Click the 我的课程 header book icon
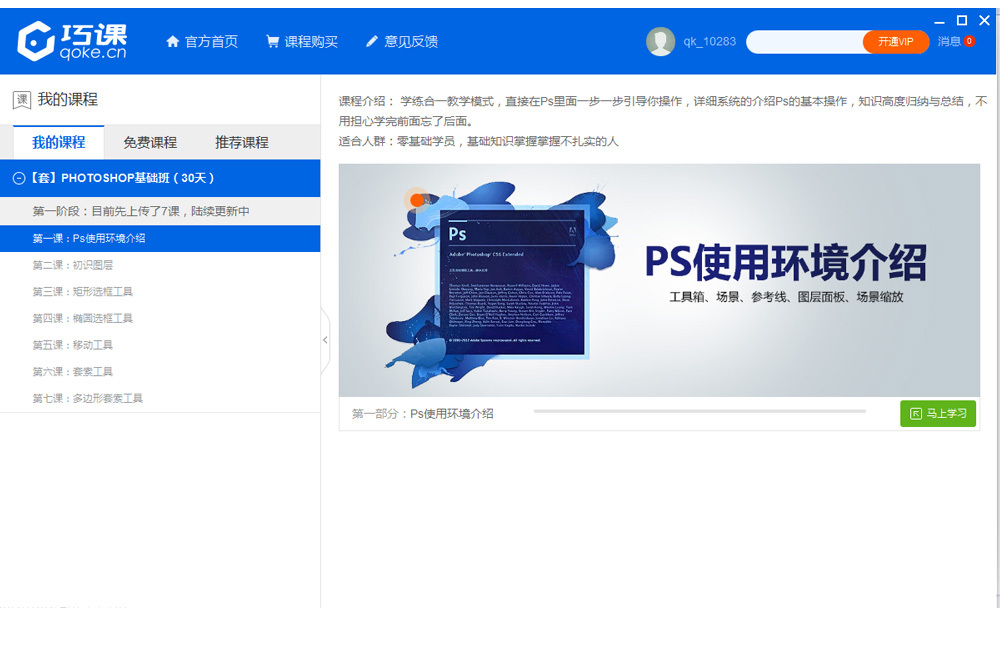This screenshot has width=1000, height=666. click(21, 100)
